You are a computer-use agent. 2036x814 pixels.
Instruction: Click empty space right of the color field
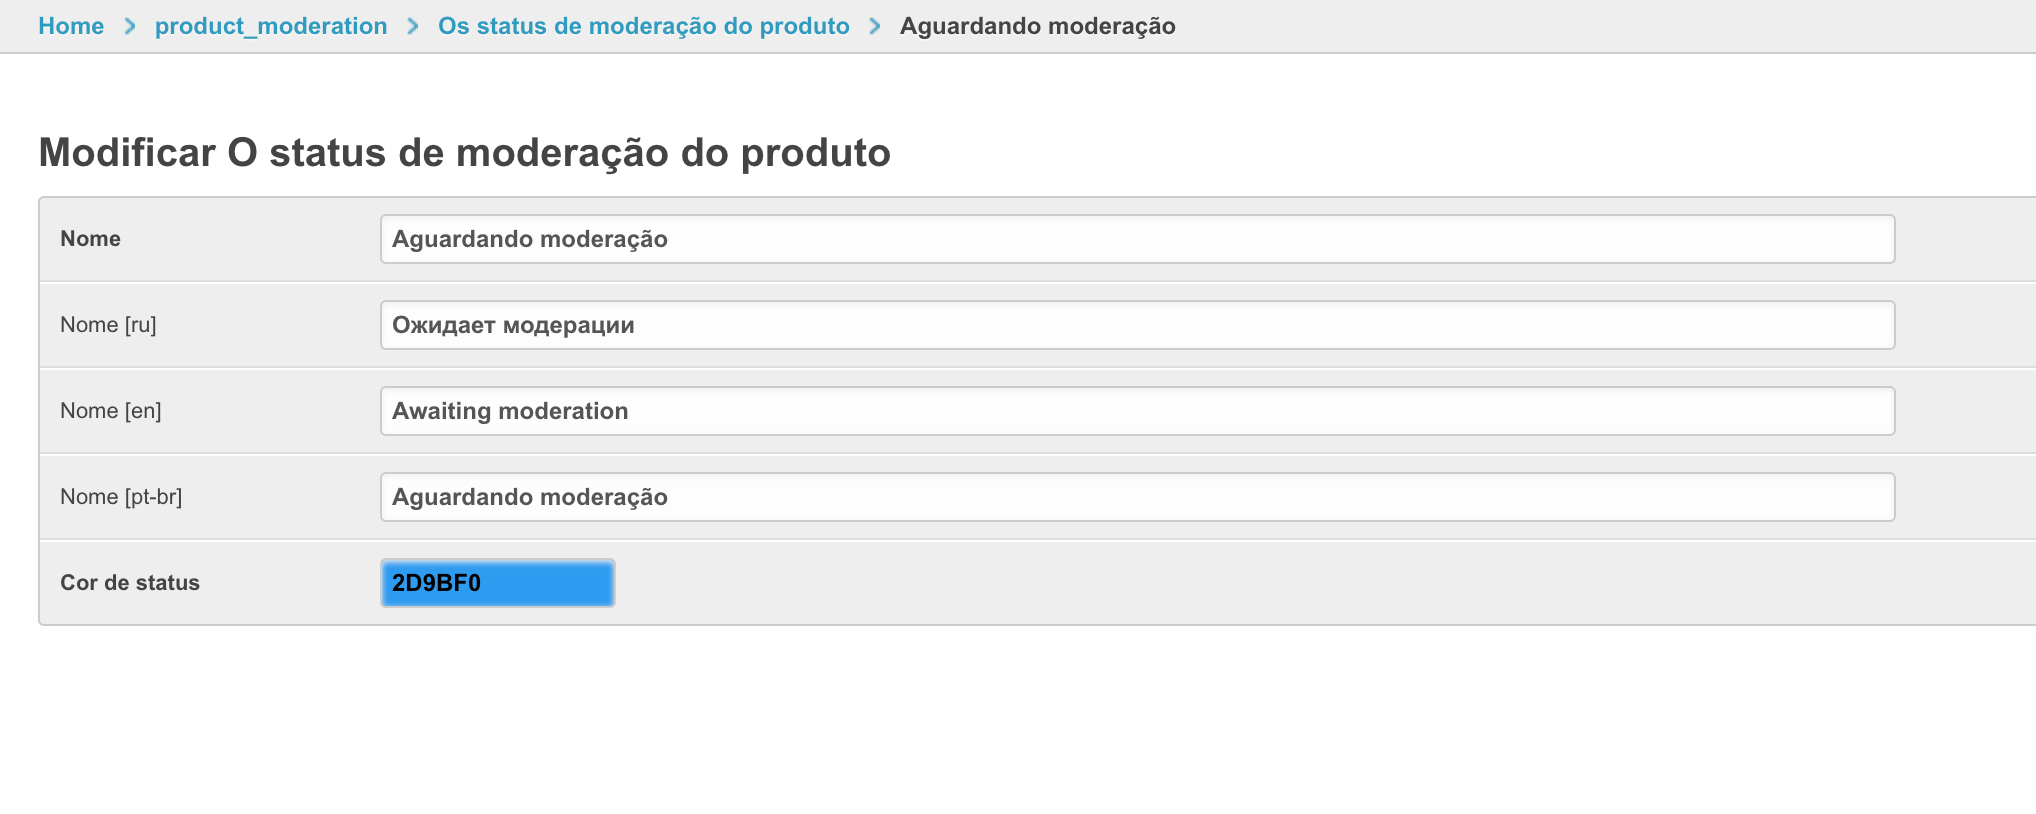tap(1200, 583)
